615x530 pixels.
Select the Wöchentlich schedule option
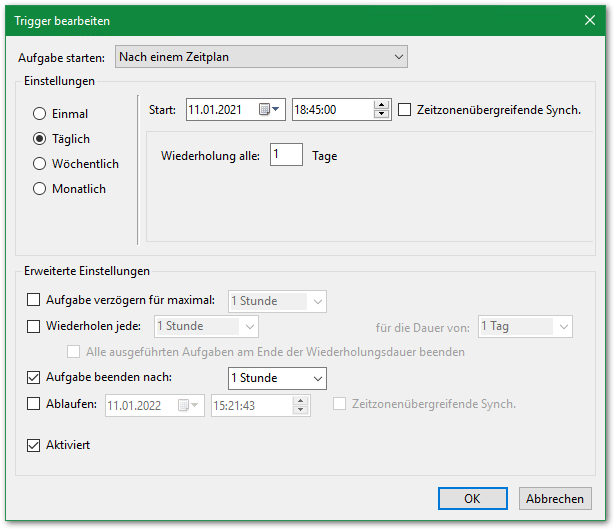click(x=40, y=164)
